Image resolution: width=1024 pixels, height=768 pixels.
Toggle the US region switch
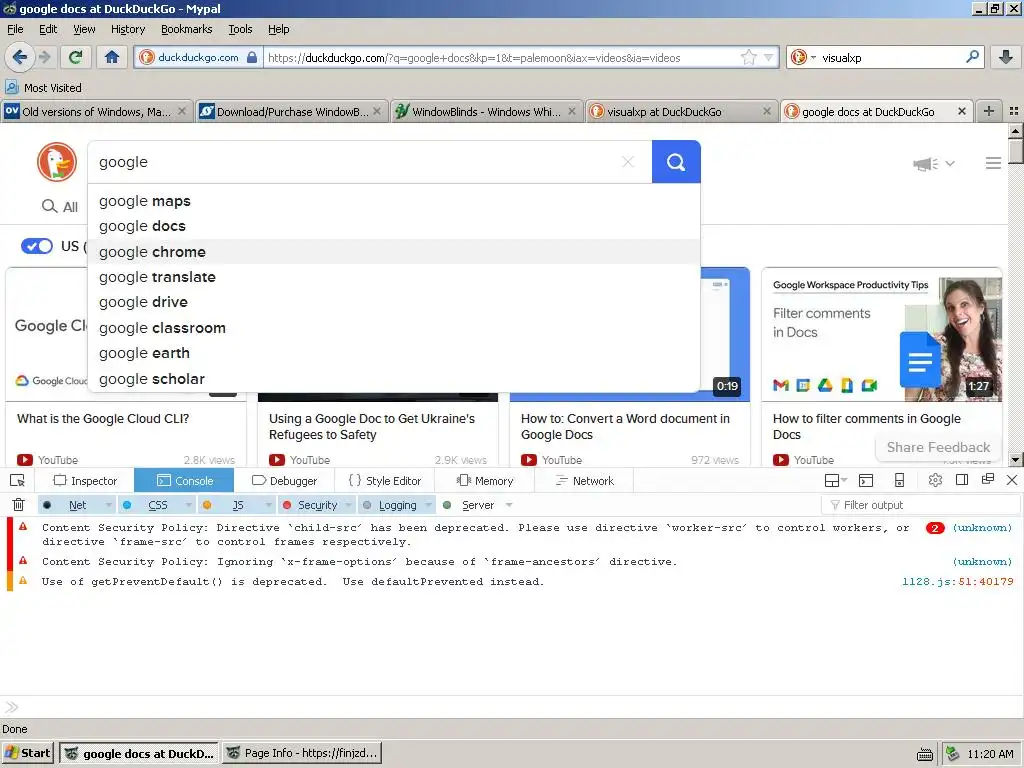point(37,246)
